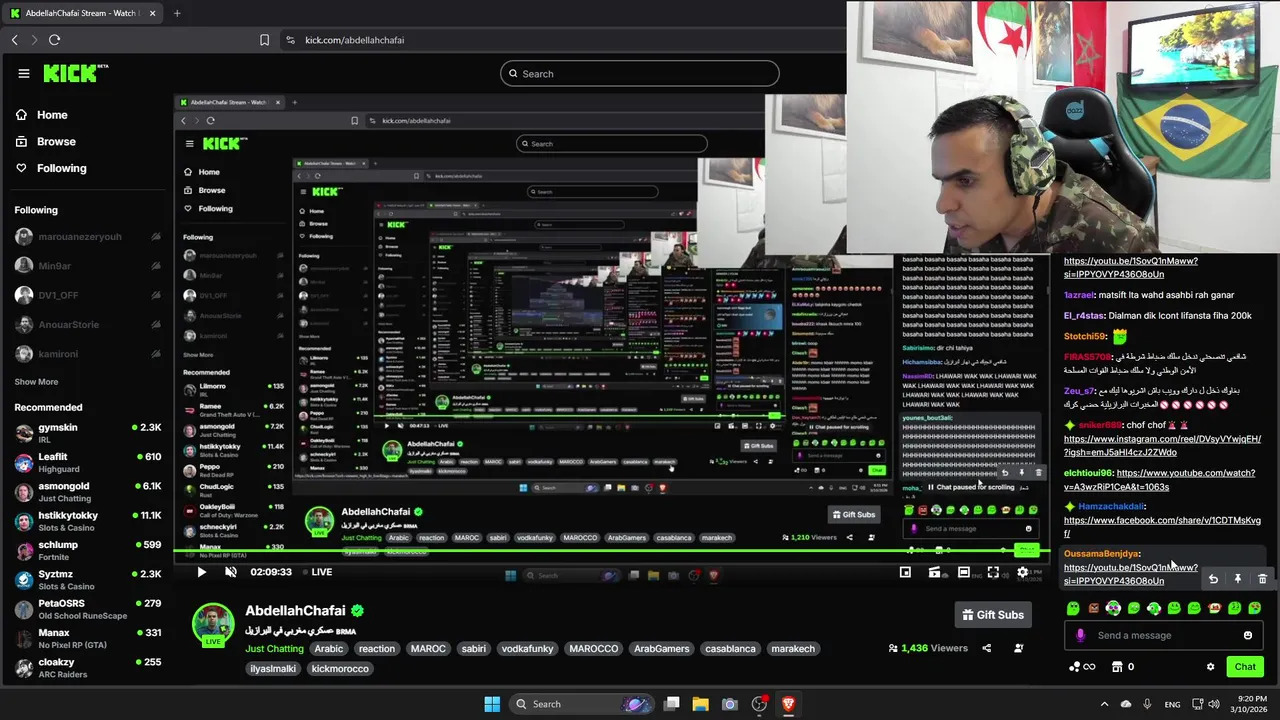This screenshot has height=720, width=1280.
Task: Open File Explorer from the taskbar
Action: tap(700, 704)
